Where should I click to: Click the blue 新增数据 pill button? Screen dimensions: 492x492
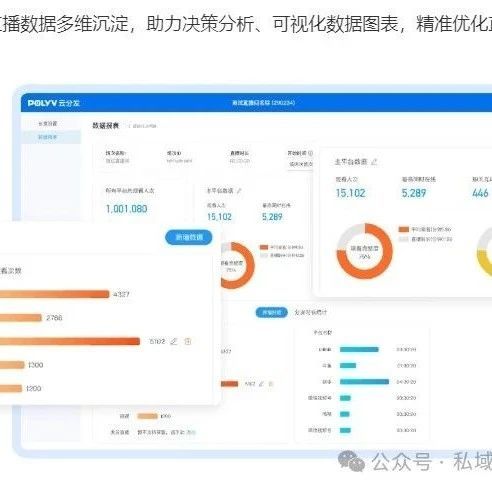tap(189, 237)
